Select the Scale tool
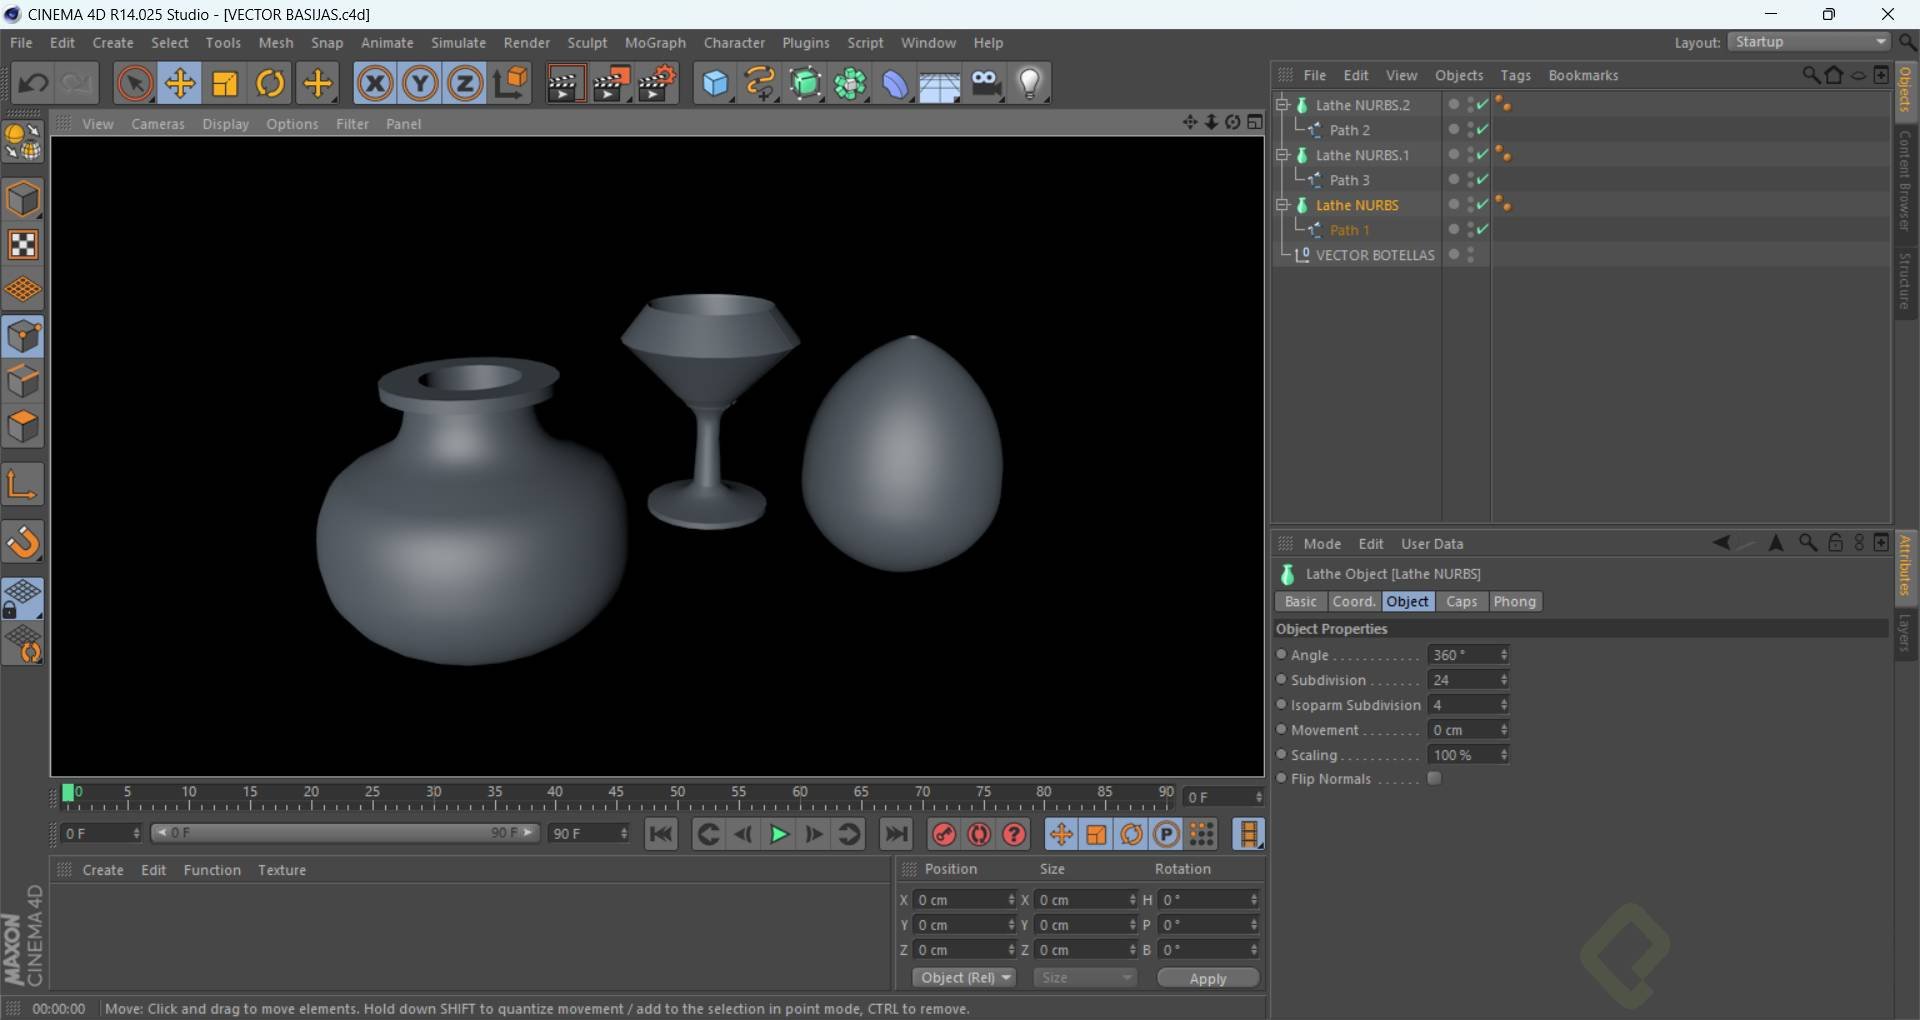The image size is (1920, 1020). pos(226,83)
